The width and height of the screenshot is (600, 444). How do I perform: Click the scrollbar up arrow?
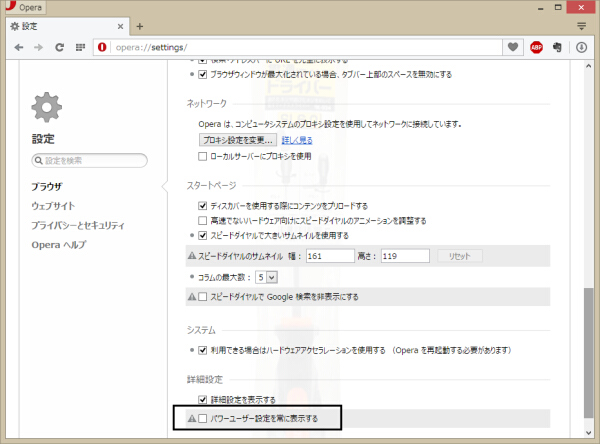[589, 66]
